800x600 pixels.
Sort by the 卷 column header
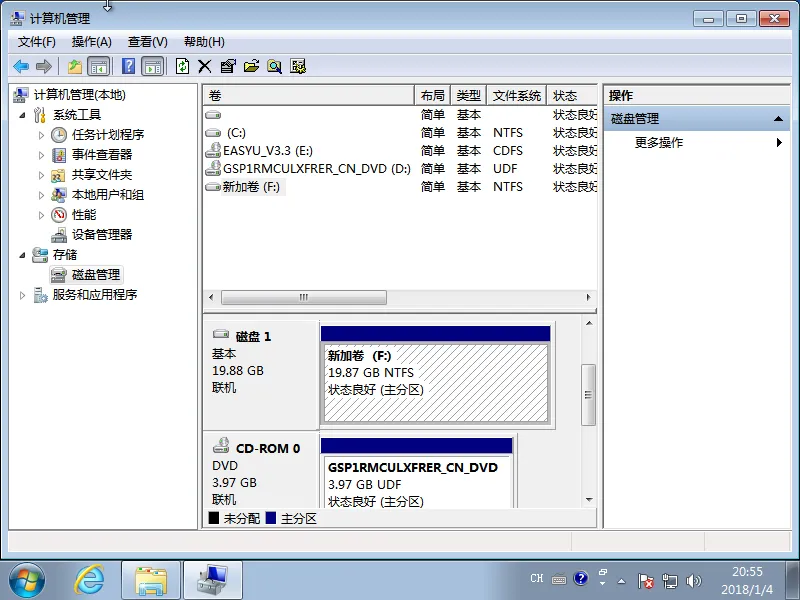coord(309,95)
